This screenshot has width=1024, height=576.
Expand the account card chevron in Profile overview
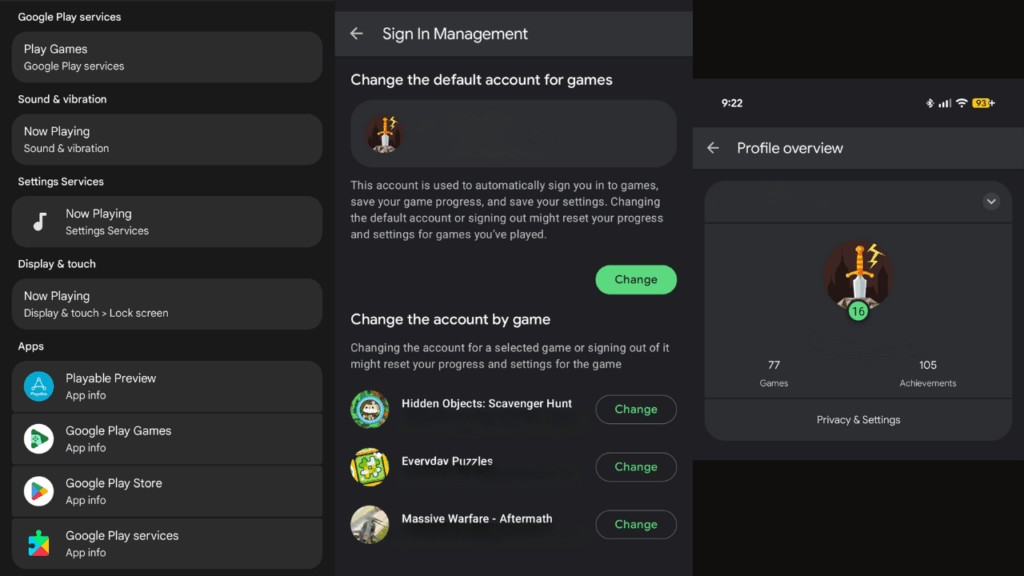point(991,201)
